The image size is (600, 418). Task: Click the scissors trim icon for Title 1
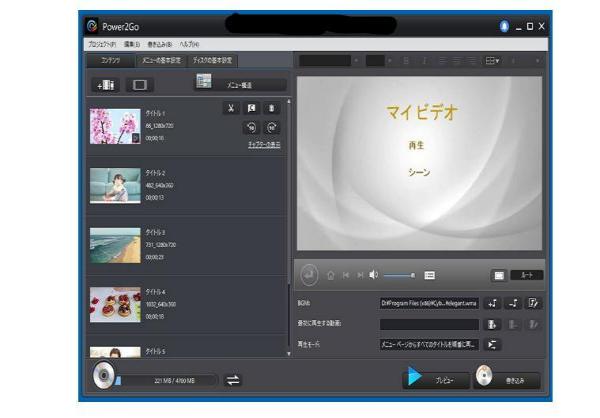[x=229, y=109]
